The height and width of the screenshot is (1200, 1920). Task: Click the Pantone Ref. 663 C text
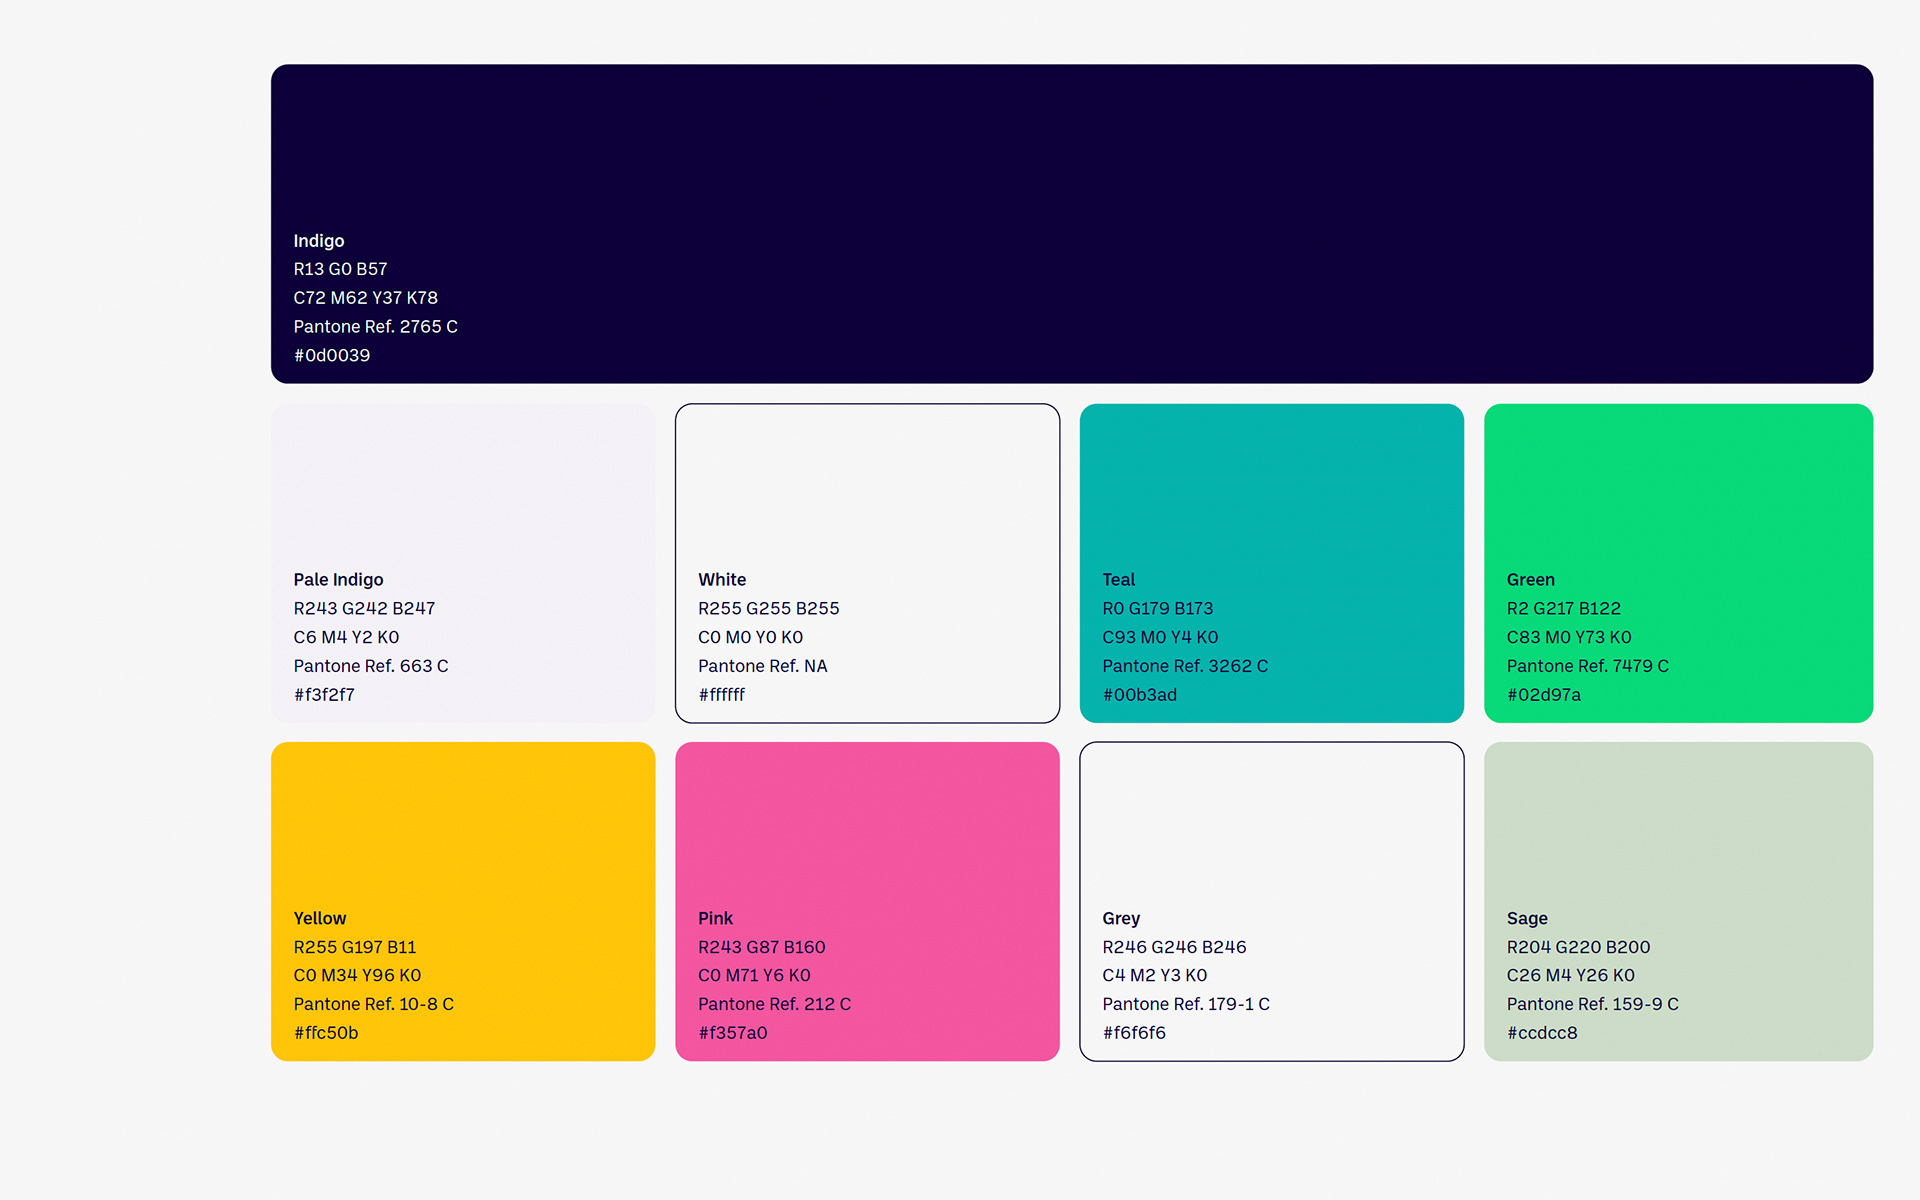click(370, 666)
